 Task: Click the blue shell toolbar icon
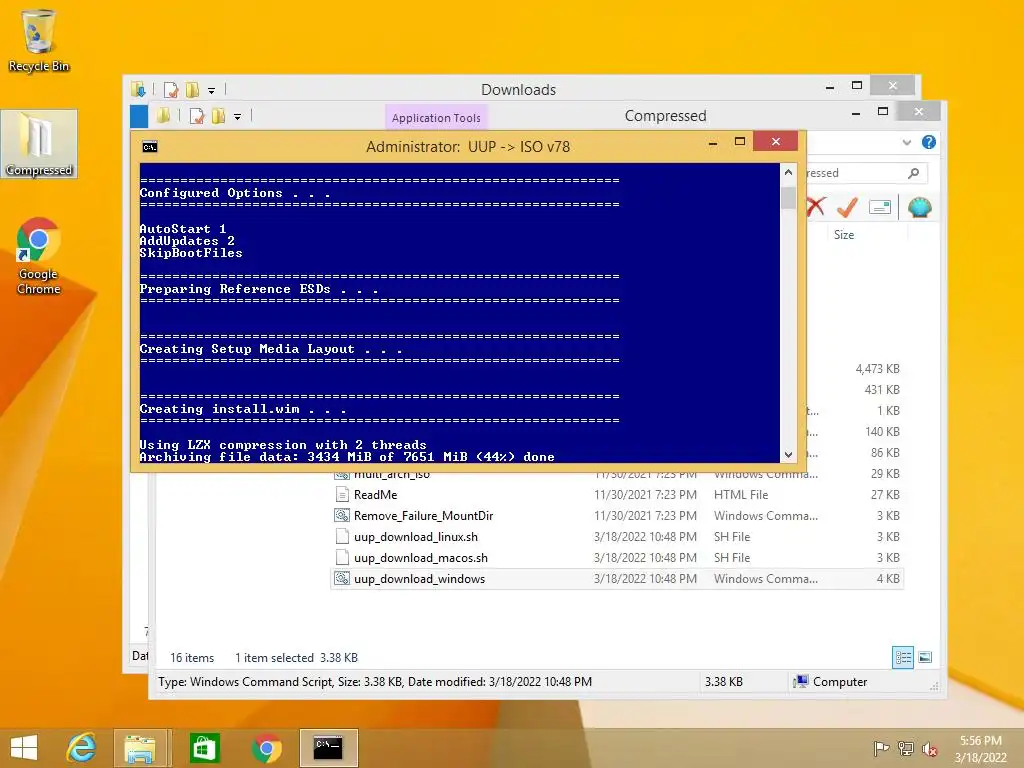click(920, 208)
